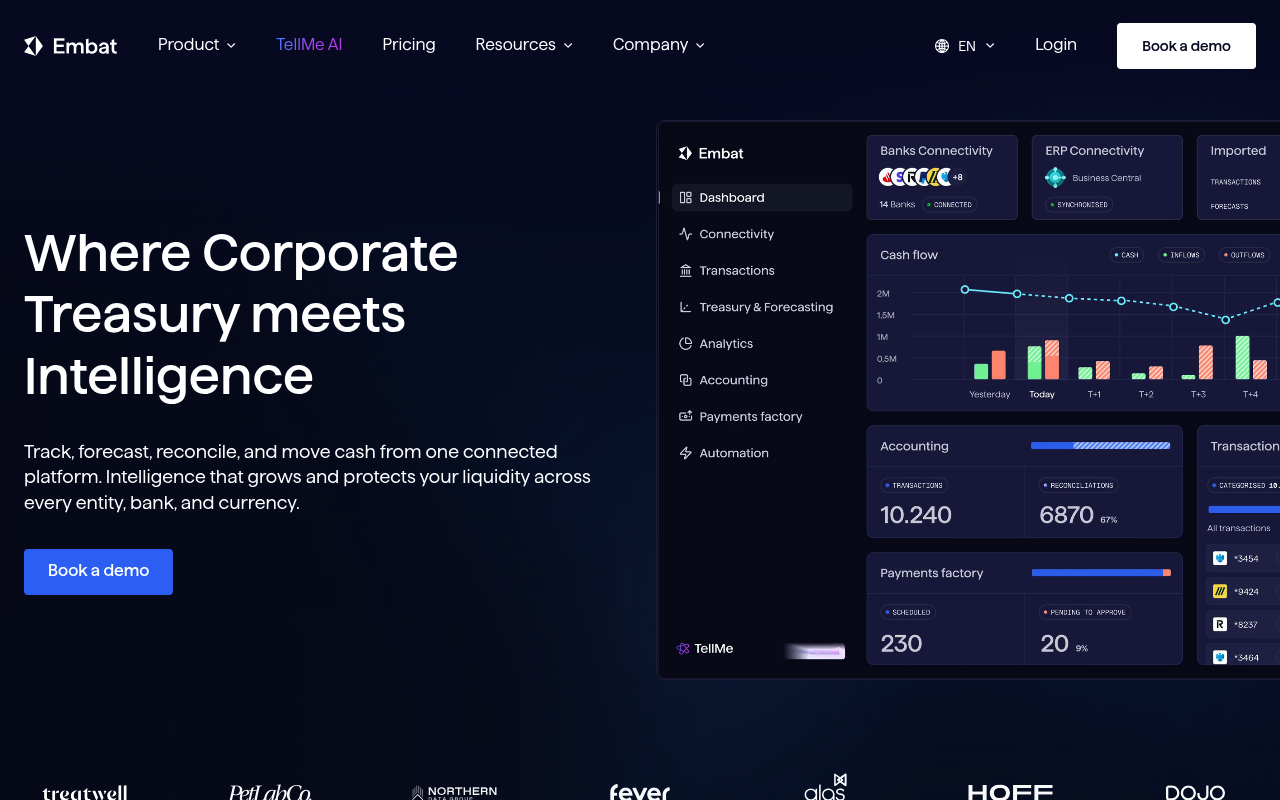Go to TellMe AI page

point(309,45)
